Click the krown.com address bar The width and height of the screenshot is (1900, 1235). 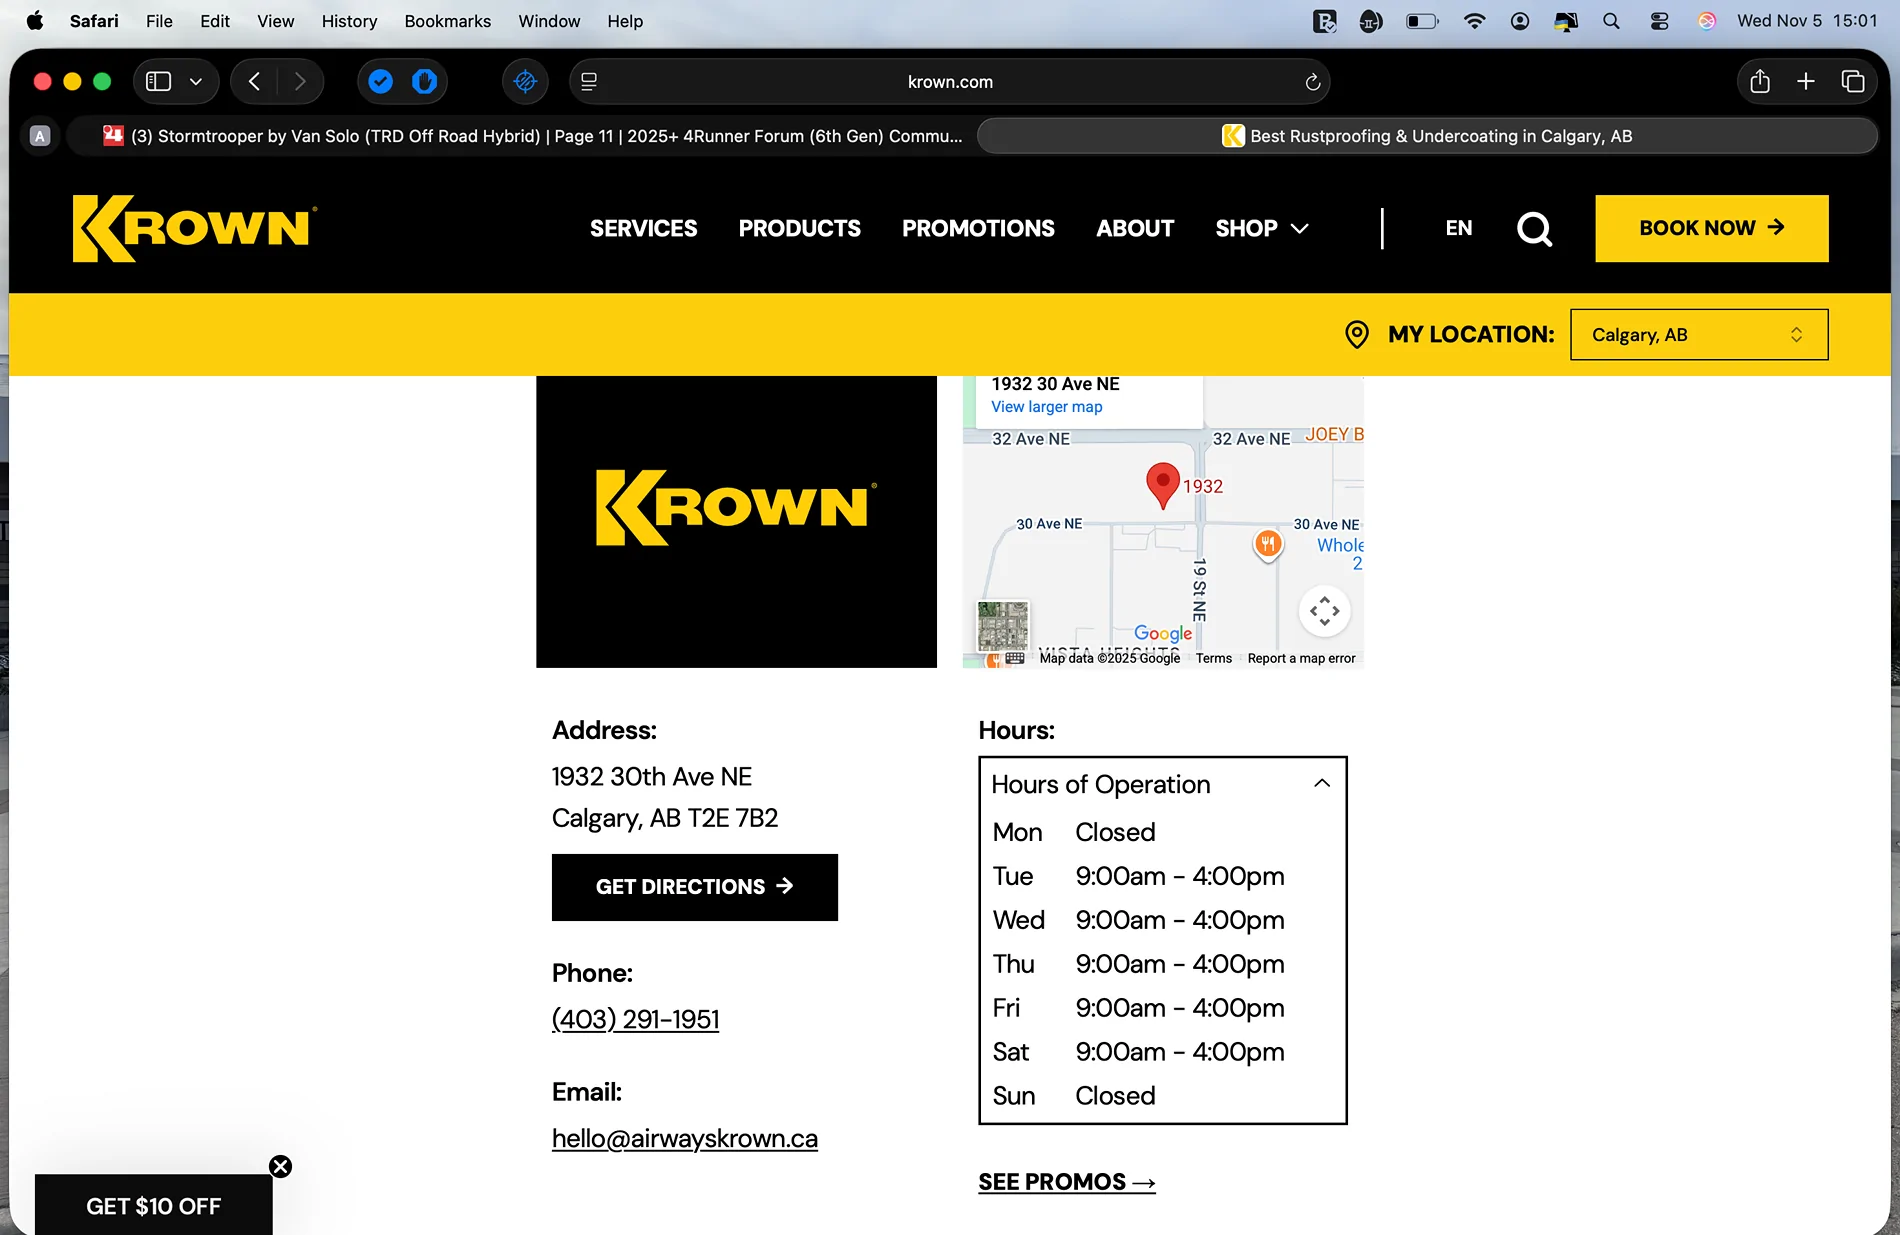point(949,82)
